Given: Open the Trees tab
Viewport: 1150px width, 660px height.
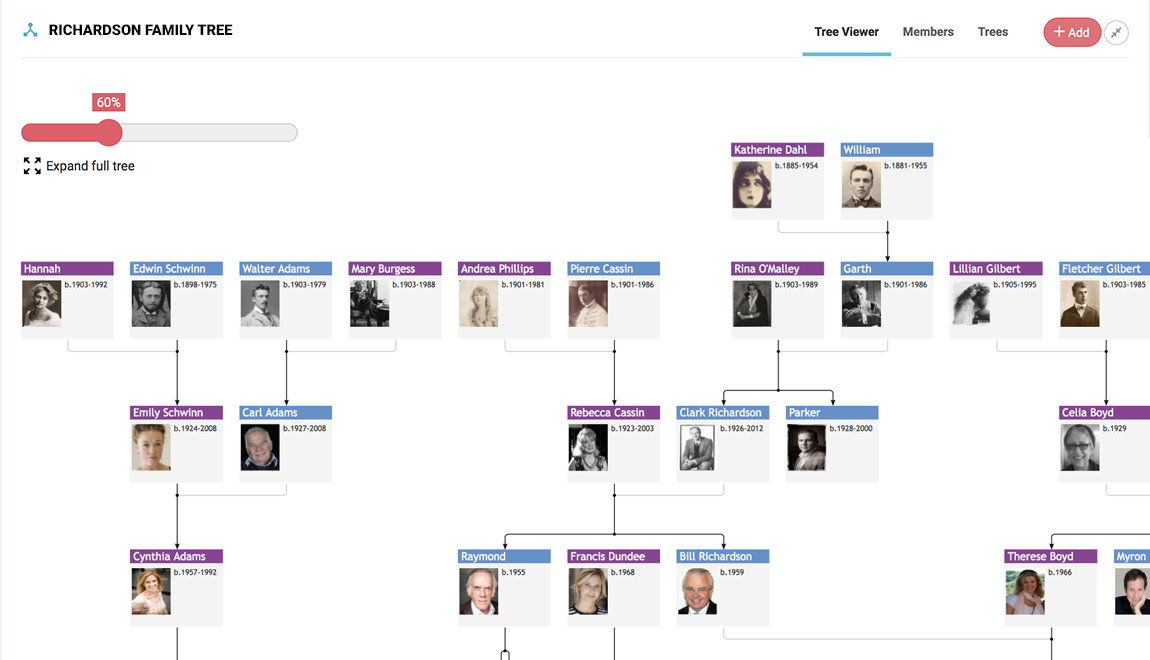Looking at the screenshot, I should (993, 32).
